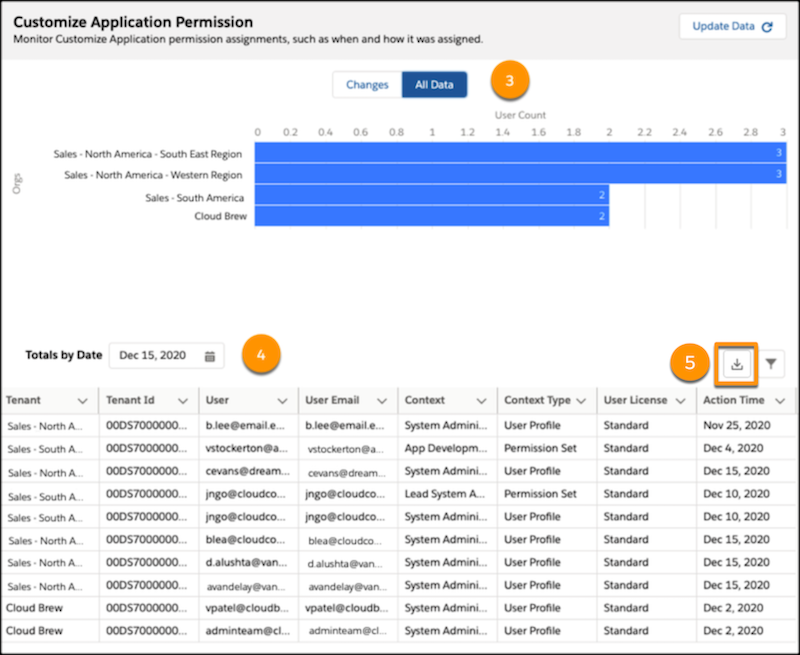Click the Western Region chart bar
This screenshot has height=655, width=800.
520,174
